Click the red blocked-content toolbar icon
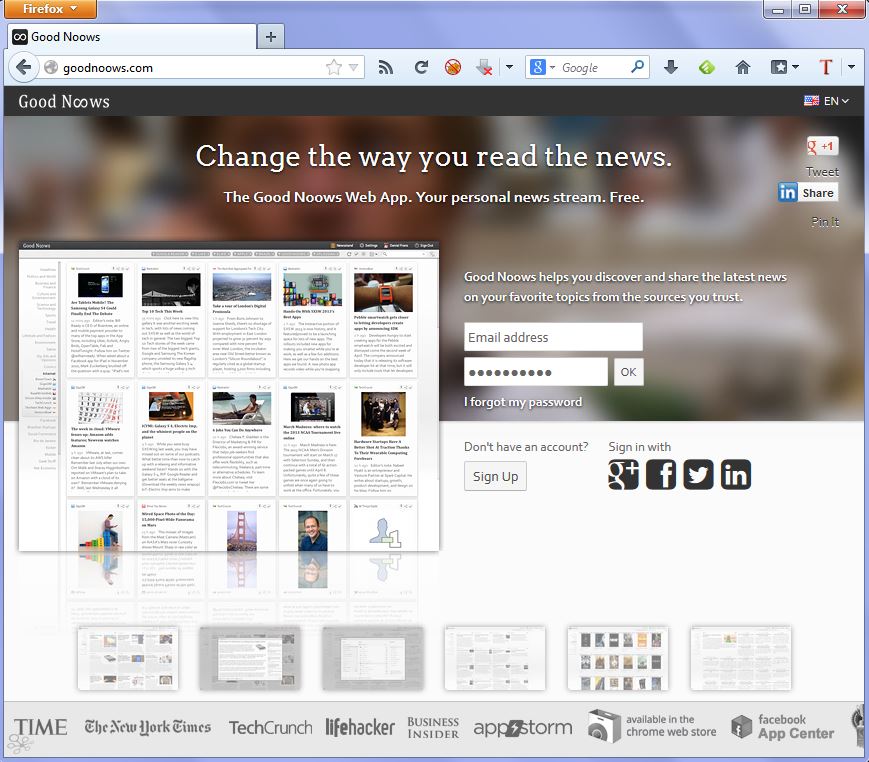The height and width of the screenshot is (762, 869). tap(453, 68)
